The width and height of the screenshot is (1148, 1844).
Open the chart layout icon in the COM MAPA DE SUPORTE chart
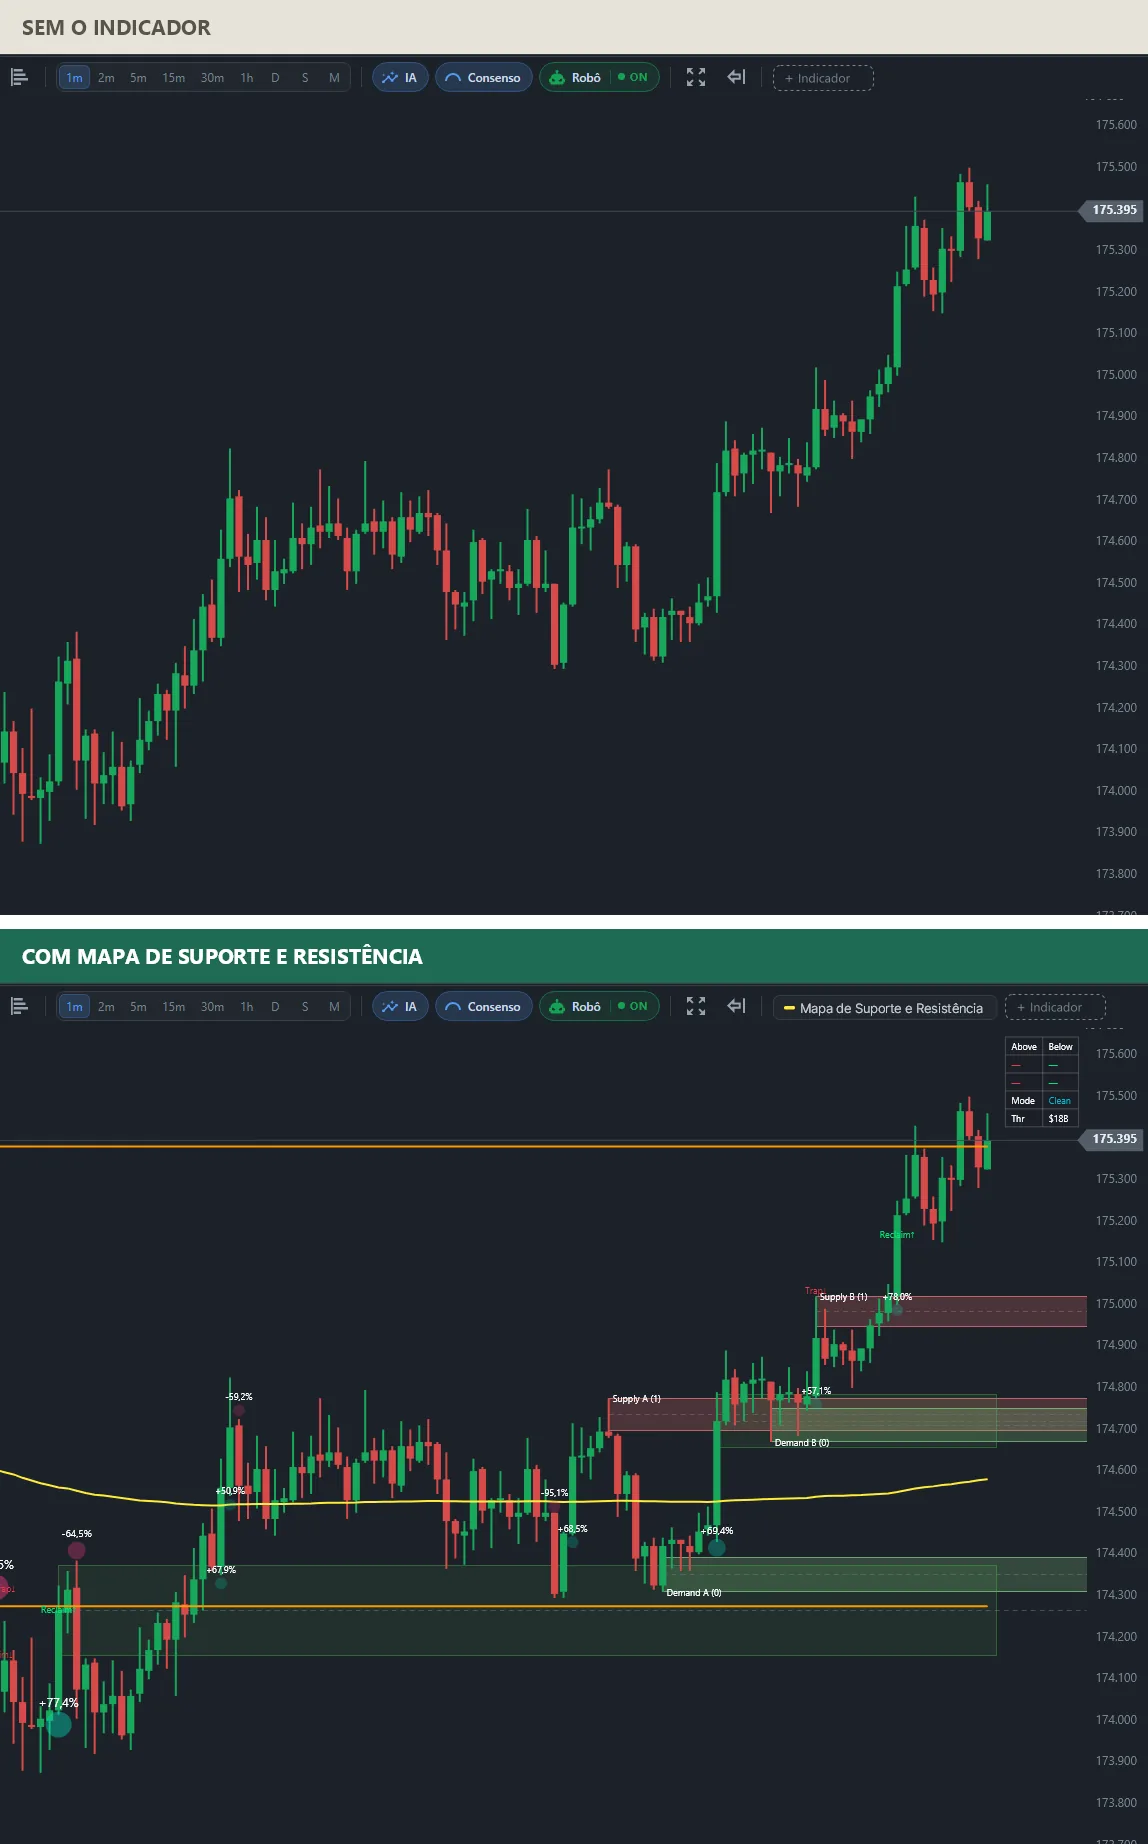pyautogui.click(x=19, y=1007)
